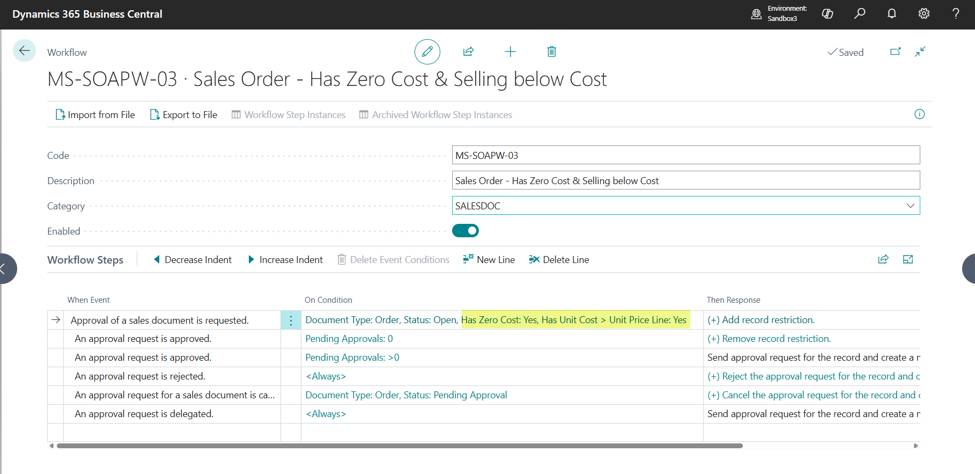
Task: Click the Saved status indicator
Action: [845, 52]
